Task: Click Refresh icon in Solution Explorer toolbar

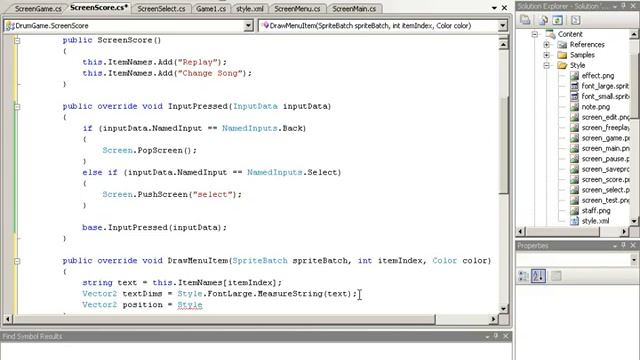Action: pos(558,20)
